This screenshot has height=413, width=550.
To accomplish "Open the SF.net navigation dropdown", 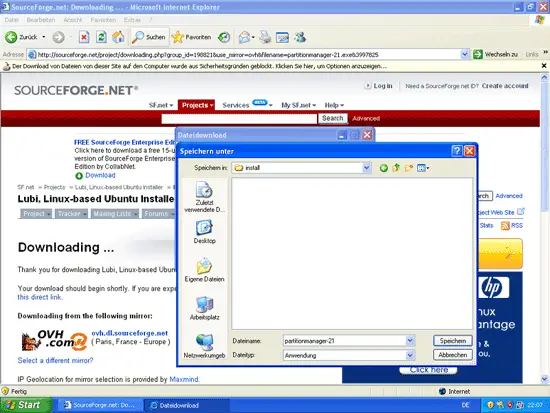I will 161,105.
